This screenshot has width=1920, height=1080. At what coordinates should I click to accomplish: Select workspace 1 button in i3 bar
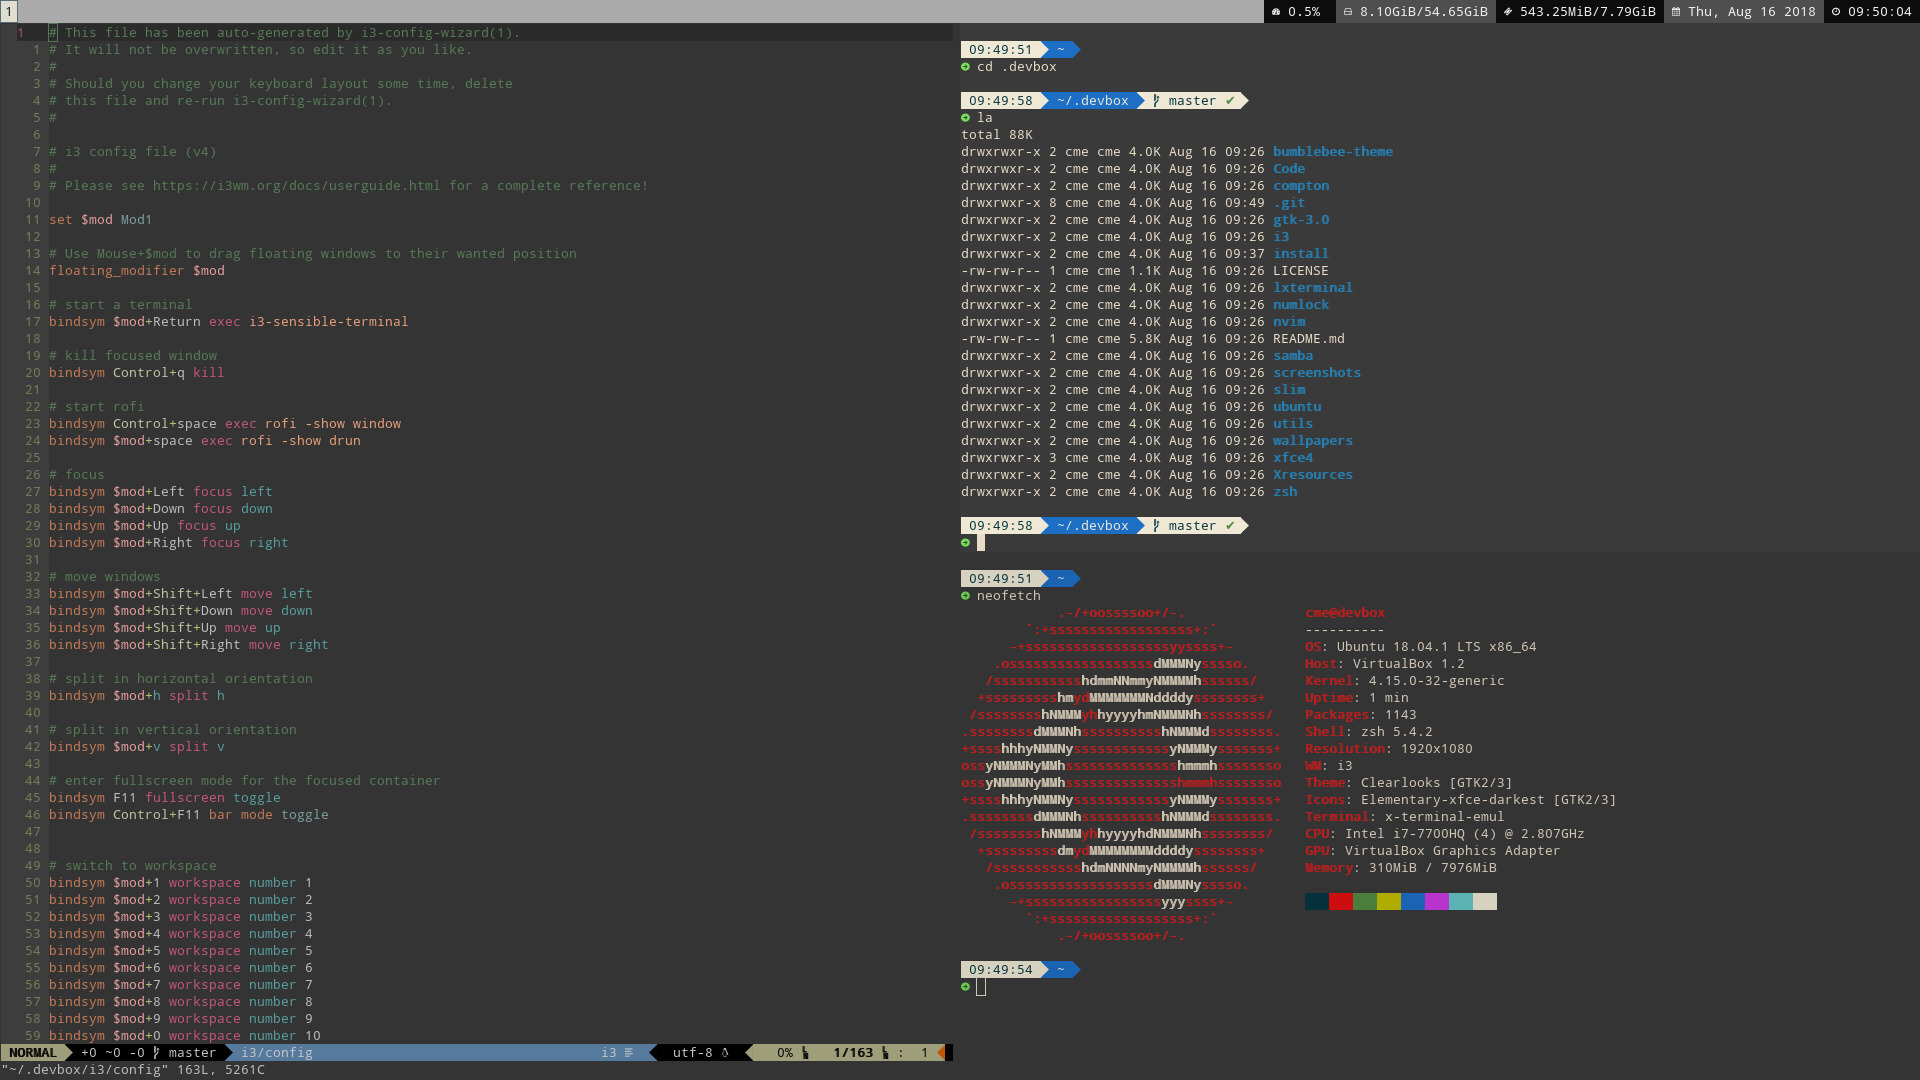coord(8,12)
